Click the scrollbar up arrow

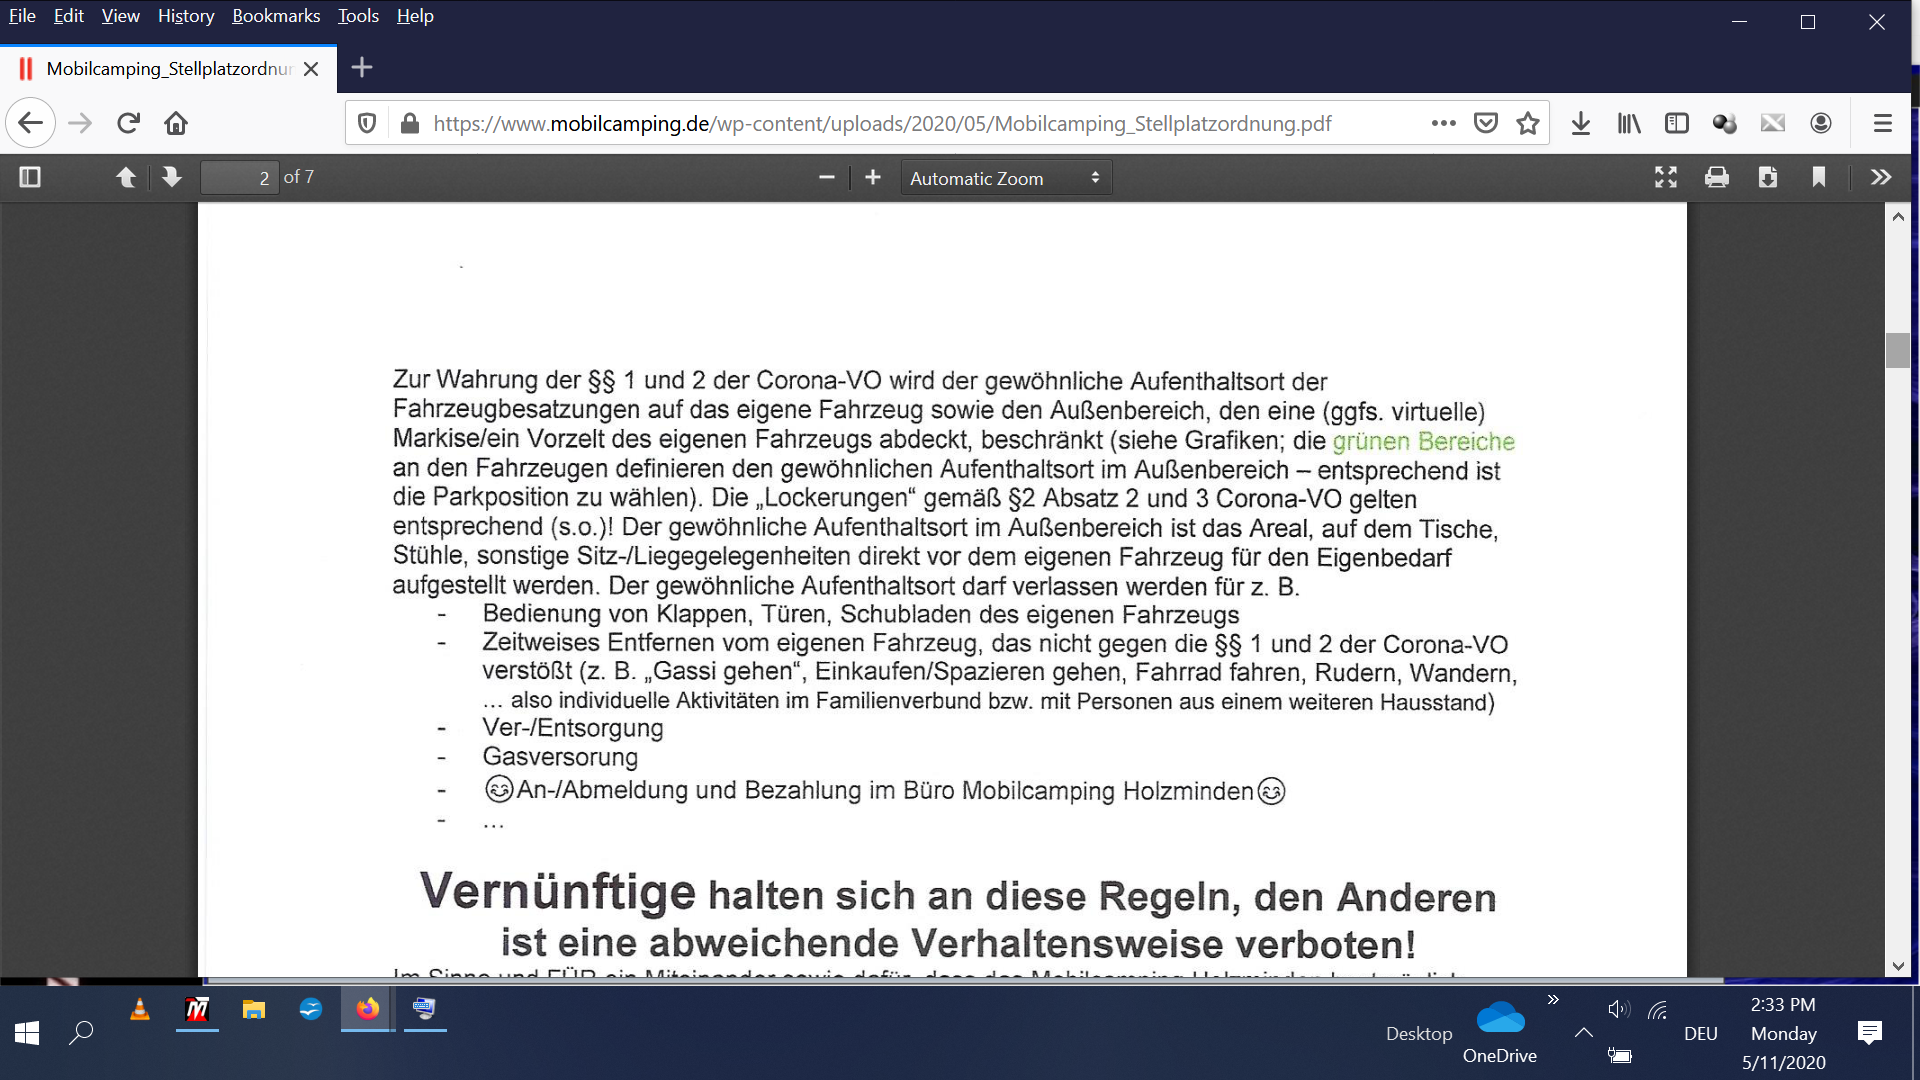tap(1898, 216)
